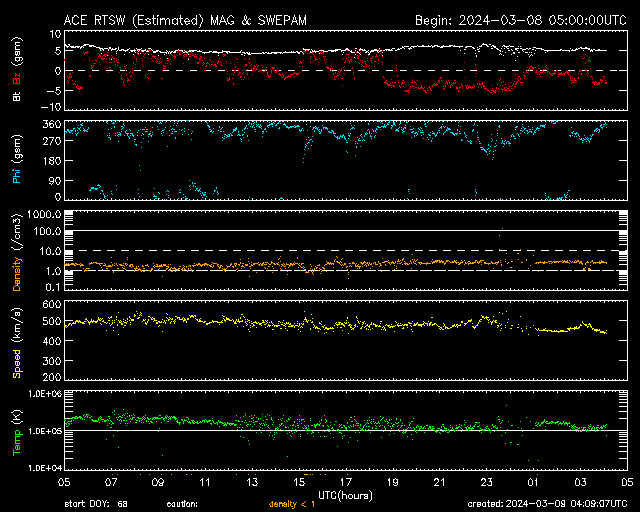Click the white Bt axis label
This screenshot has width=640, height=512.
(17, 97)
